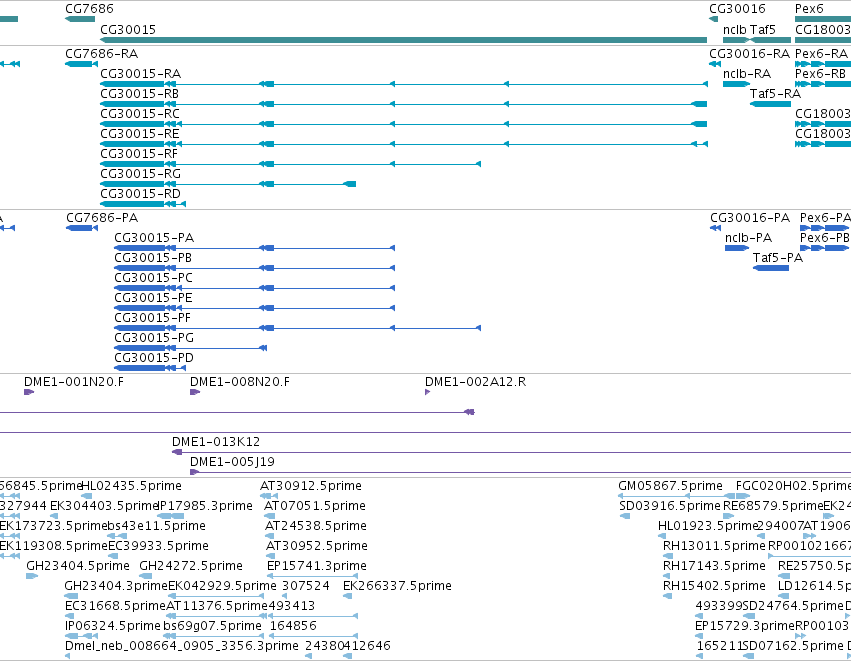Open the CG30016 gene label

pos(737,9)
